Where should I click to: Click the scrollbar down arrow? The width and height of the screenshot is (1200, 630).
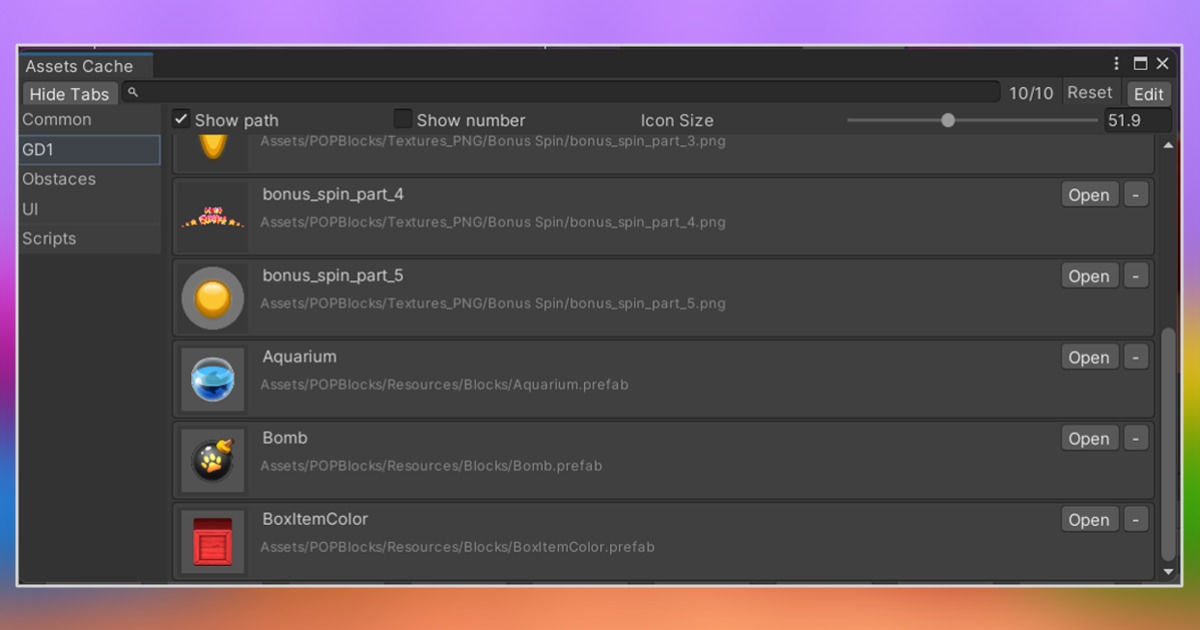click(x=1168, y=572)
